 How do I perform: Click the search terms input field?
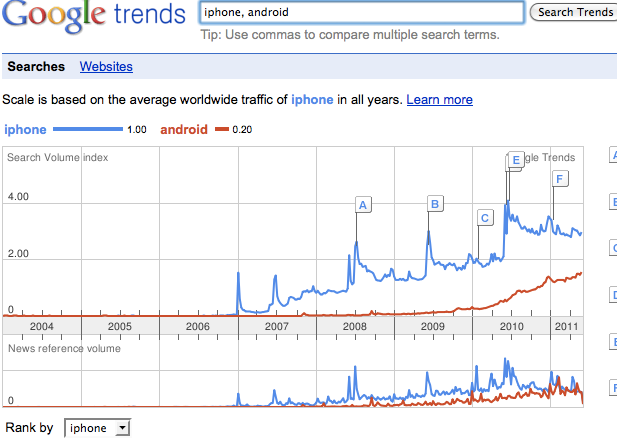(x=360, y=12)
